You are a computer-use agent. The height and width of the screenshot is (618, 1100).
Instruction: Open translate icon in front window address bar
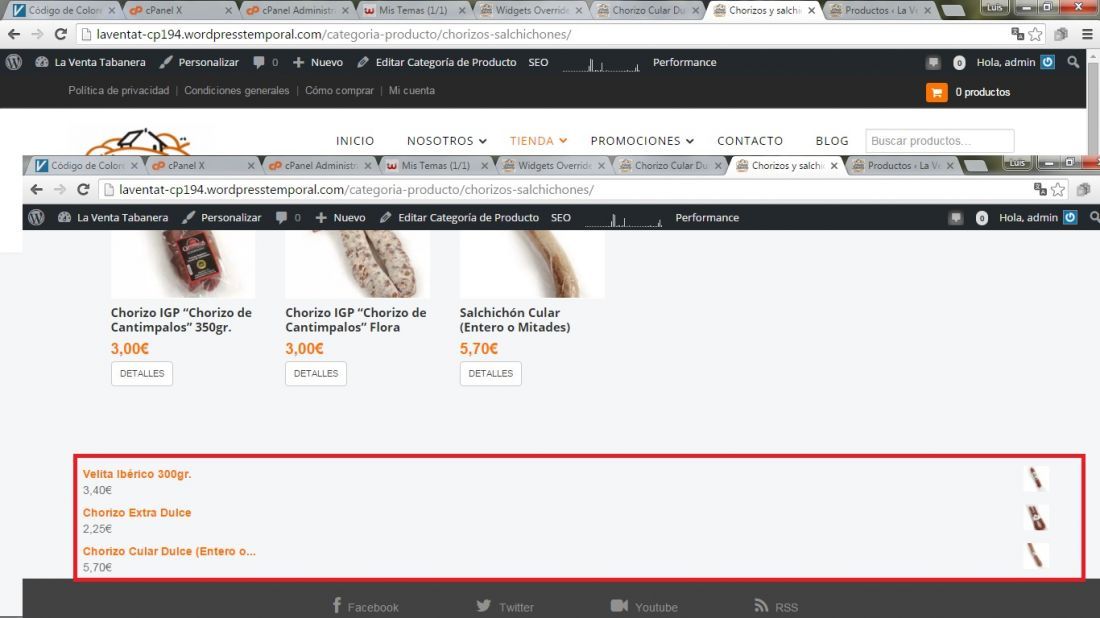1040,189
